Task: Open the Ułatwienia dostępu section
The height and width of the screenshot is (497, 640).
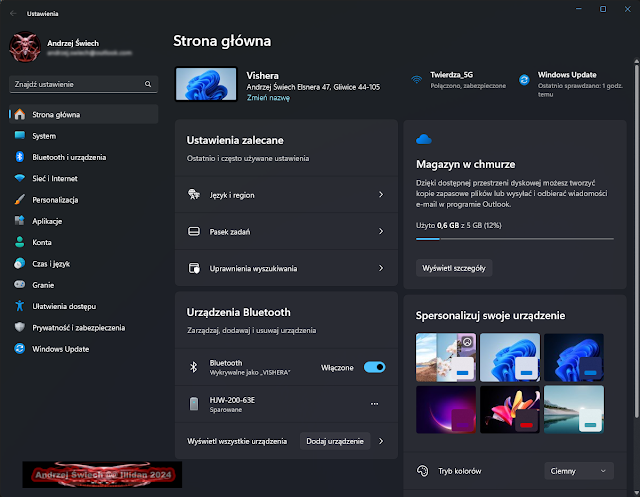Action: 84,306
